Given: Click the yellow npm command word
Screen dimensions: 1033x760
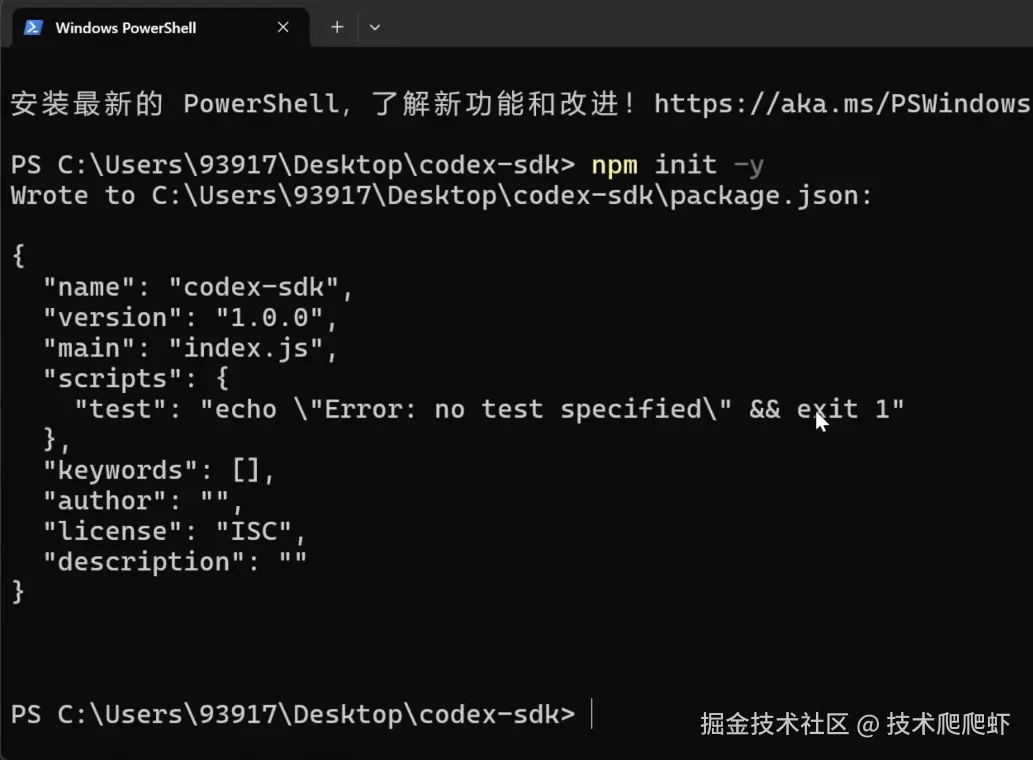Looking at the screenshot, I should coord(615,165).
